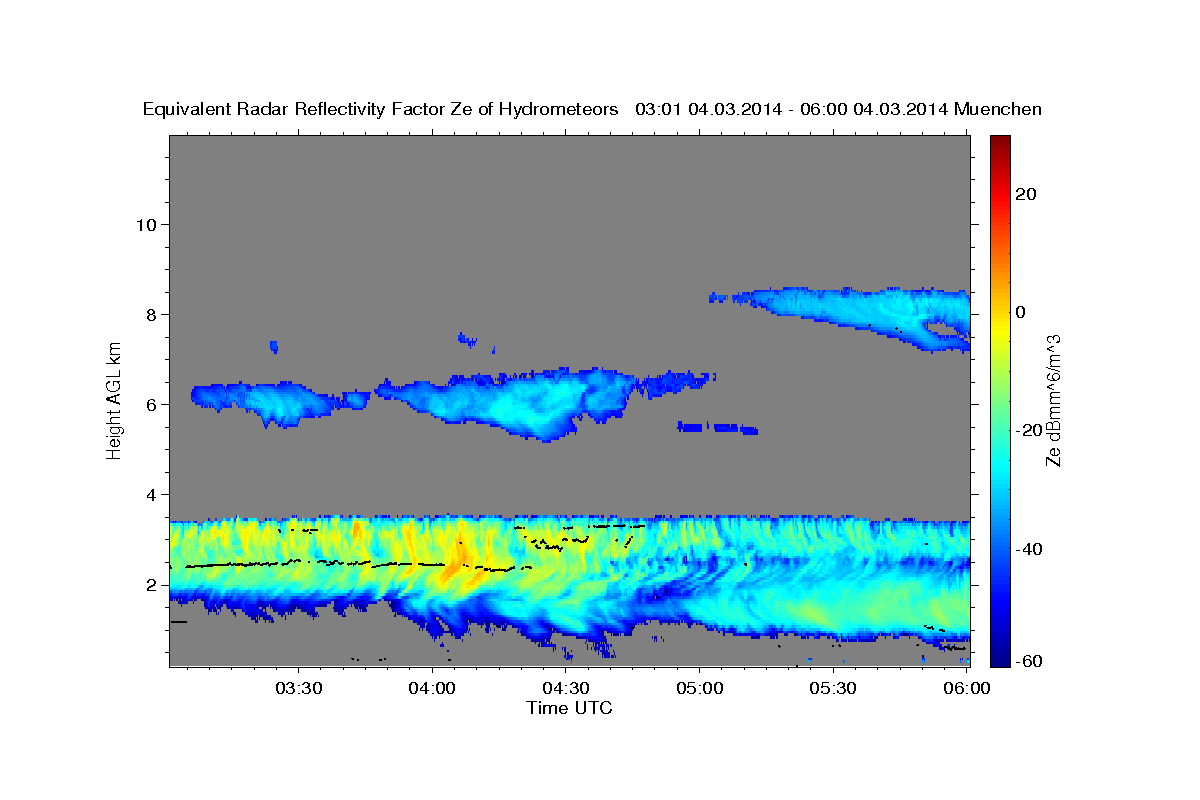Click the 'Ze dBmm^6/m^3' colorbar label

click(1053, 400)
